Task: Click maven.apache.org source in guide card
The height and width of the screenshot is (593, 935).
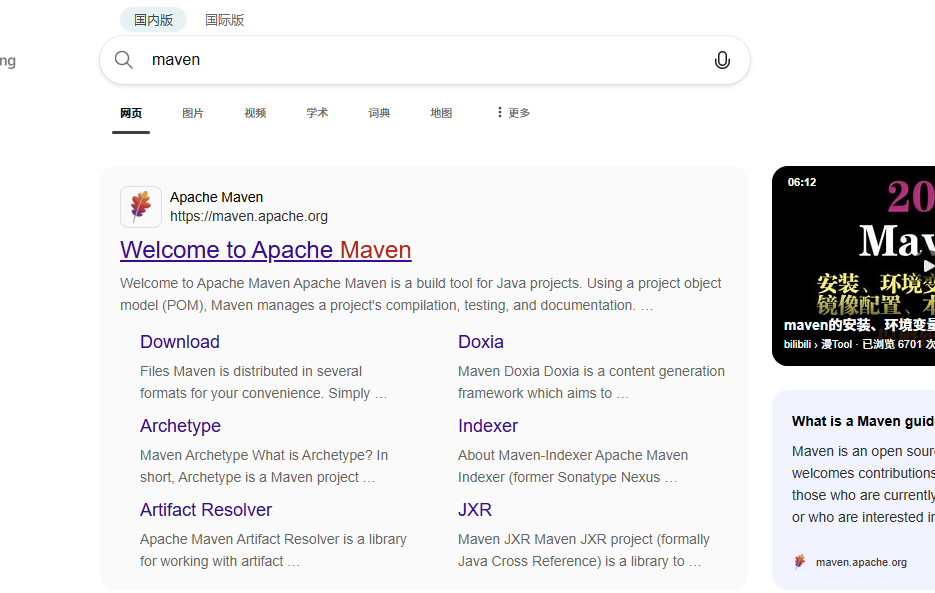Action: [x=861, y=562]
